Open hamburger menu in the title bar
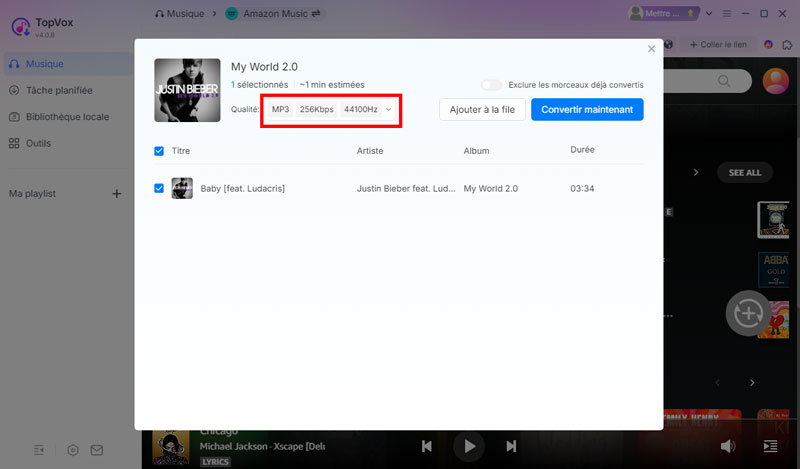Image resolution: width=800 pixels, height=469 pixels. coord(727,14)
